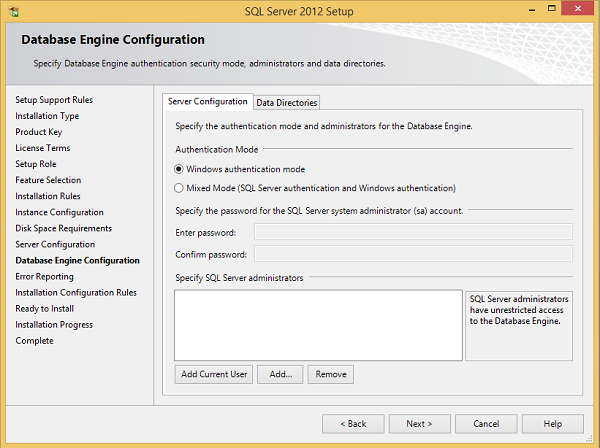This screenshot has height=448, width=600.
Task: Select Windows authentication mode
Action: point(179,169)
